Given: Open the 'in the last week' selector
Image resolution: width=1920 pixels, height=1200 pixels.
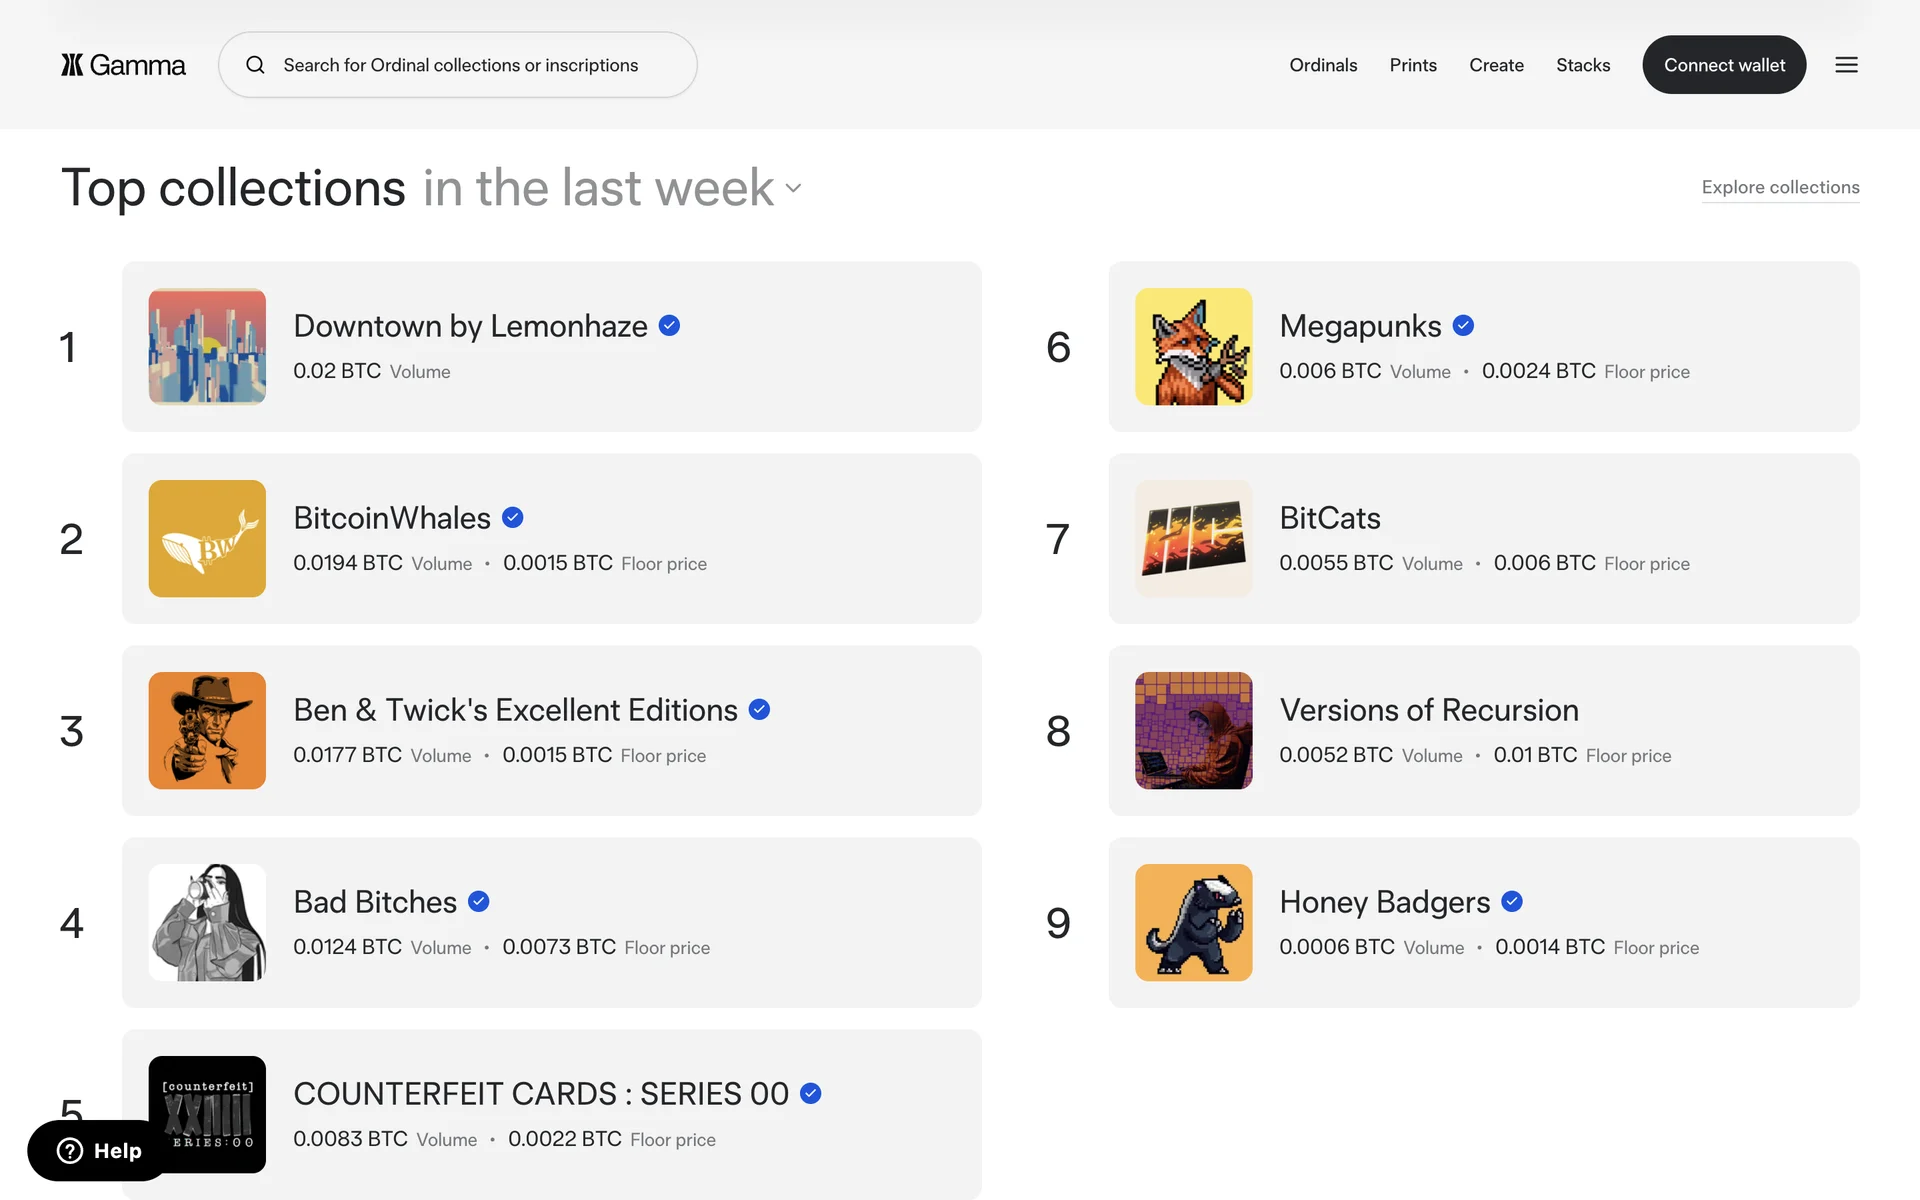Looking at the screenshot, I should 598,188.
